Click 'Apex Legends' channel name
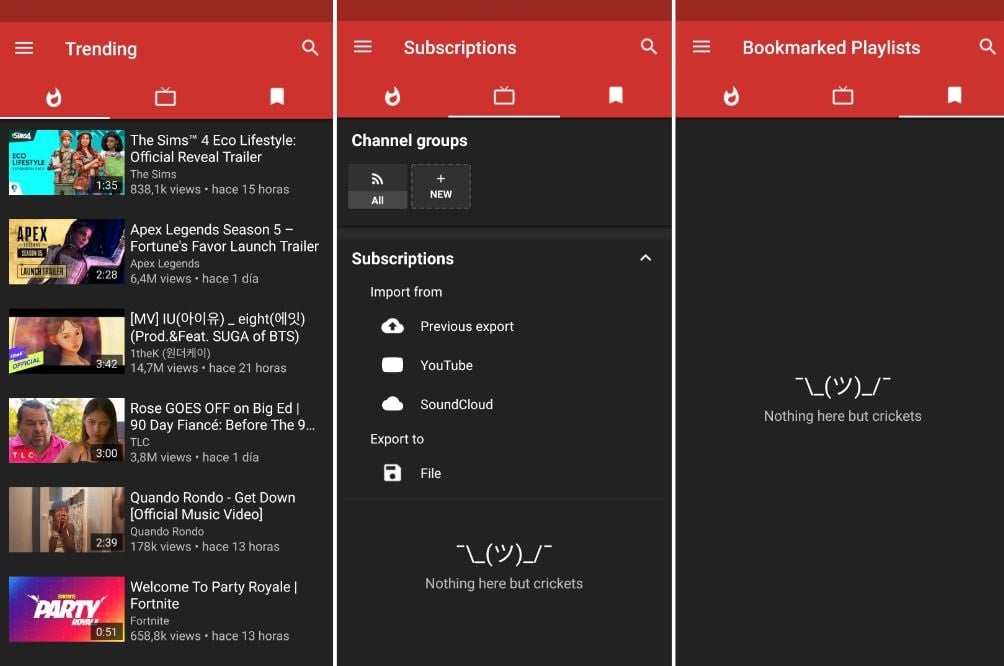This screenshot has height=666, width=1004. 165,264
